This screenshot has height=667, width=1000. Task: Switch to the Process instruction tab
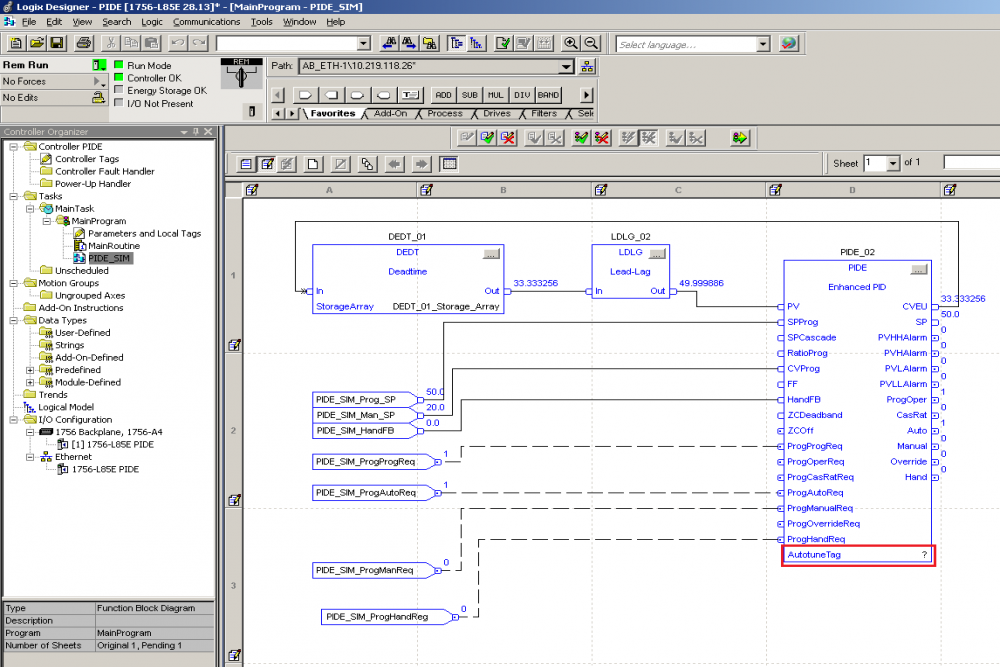pos(445,114)
